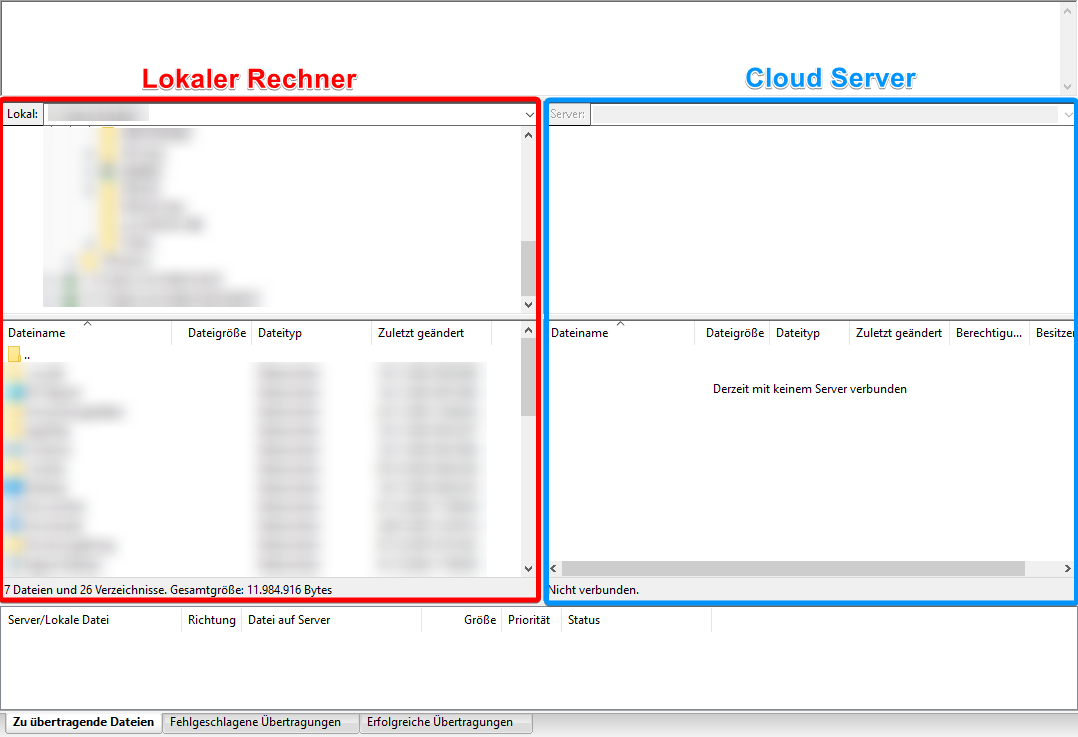
Task: Open the Lokal path dropdown list
Action: tap(529, 114)
